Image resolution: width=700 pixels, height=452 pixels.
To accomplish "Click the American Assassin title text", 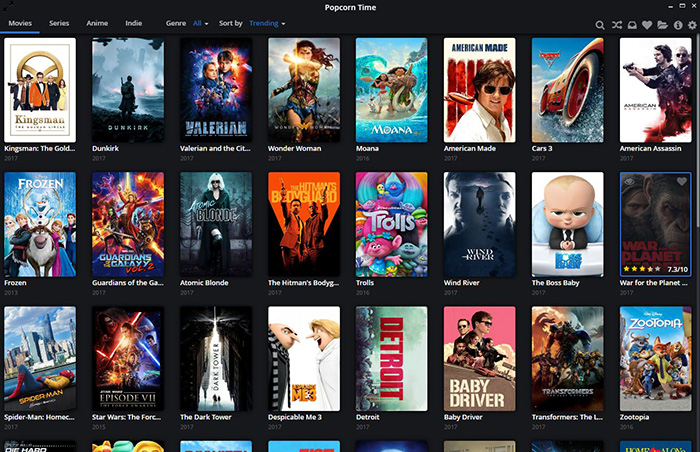I will click(x=650, y=148).
